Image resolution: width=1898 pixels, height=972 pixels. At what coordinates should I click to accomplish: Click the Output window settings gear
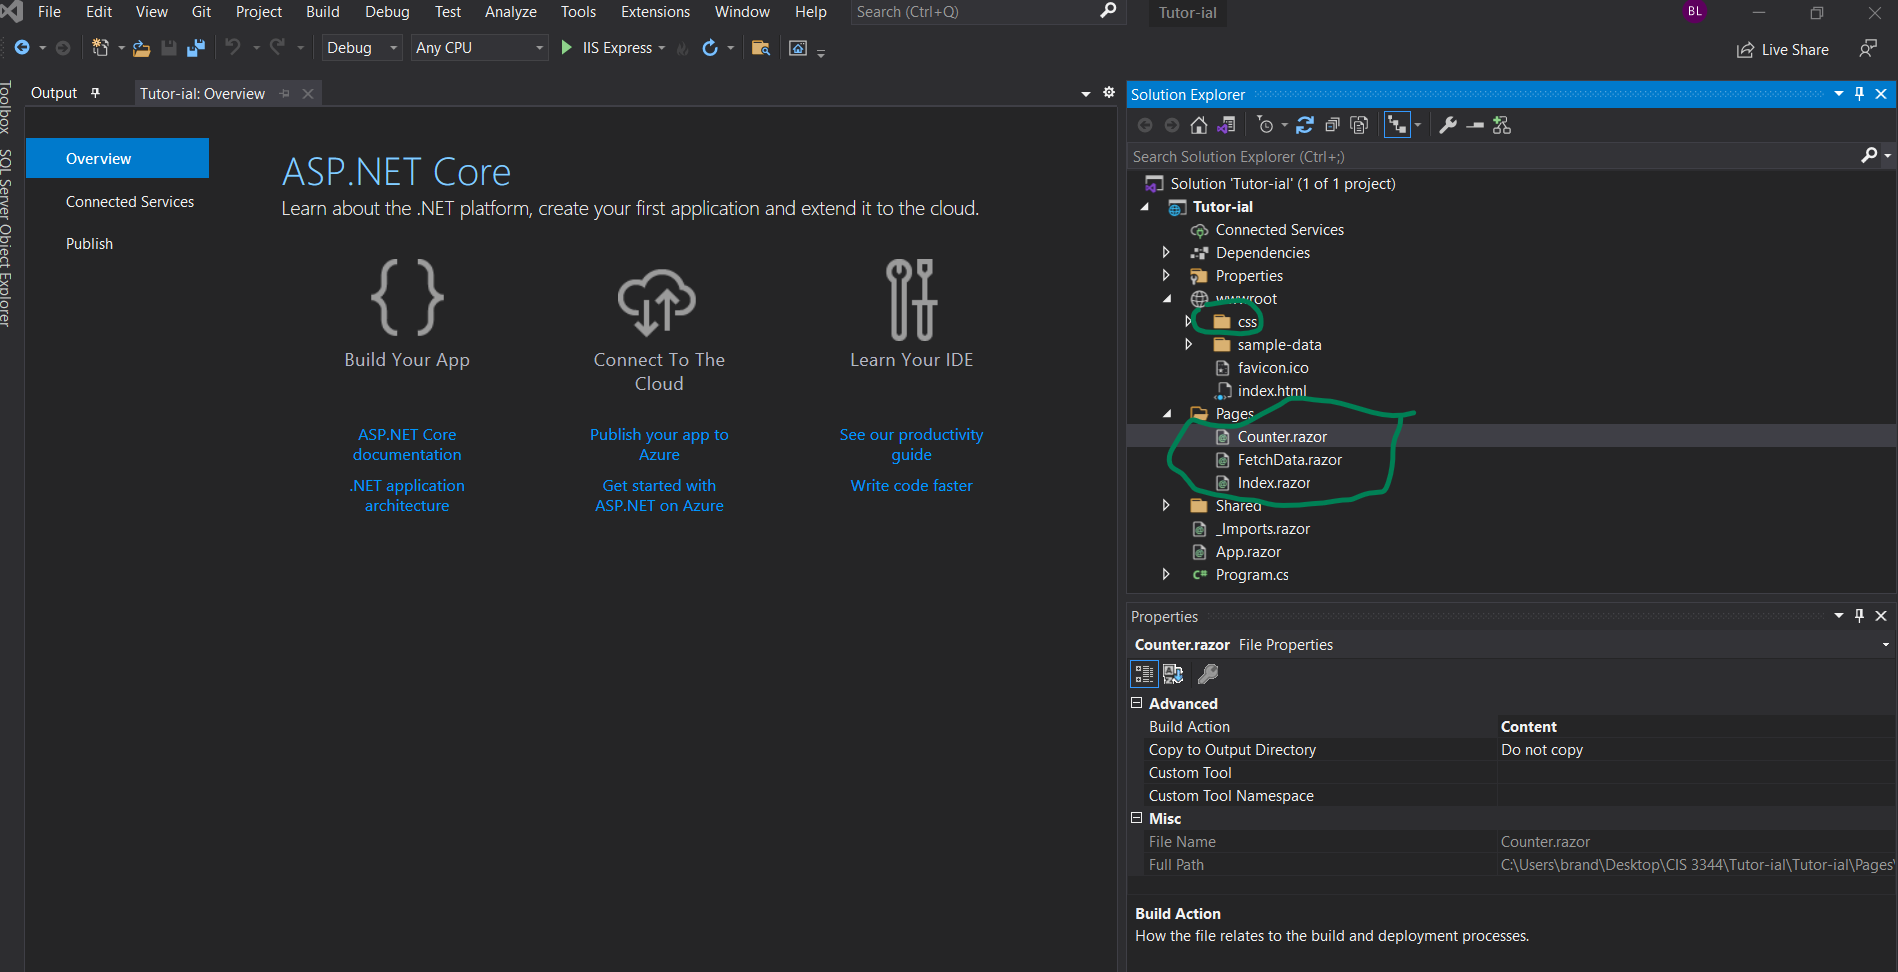[1109, 92]
